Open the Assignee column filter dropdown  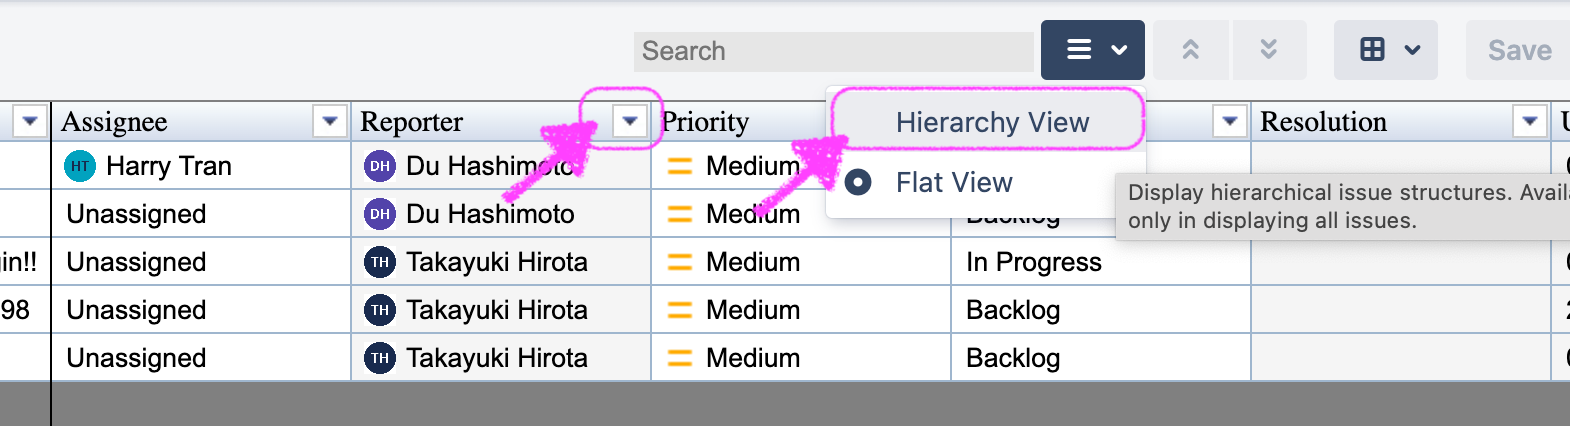point(330,121)
